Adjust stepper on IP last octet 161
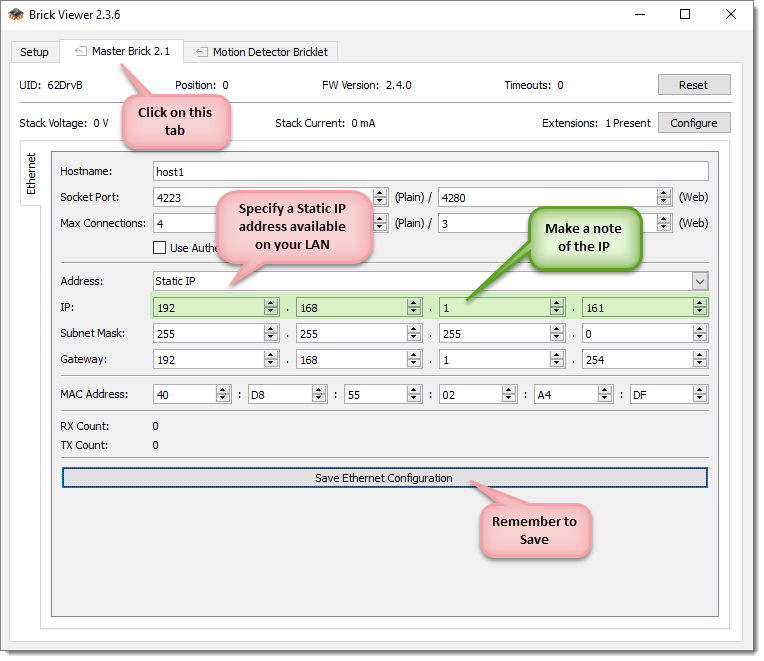This screenshot has height=661, width=764. [x=700, y=307]
